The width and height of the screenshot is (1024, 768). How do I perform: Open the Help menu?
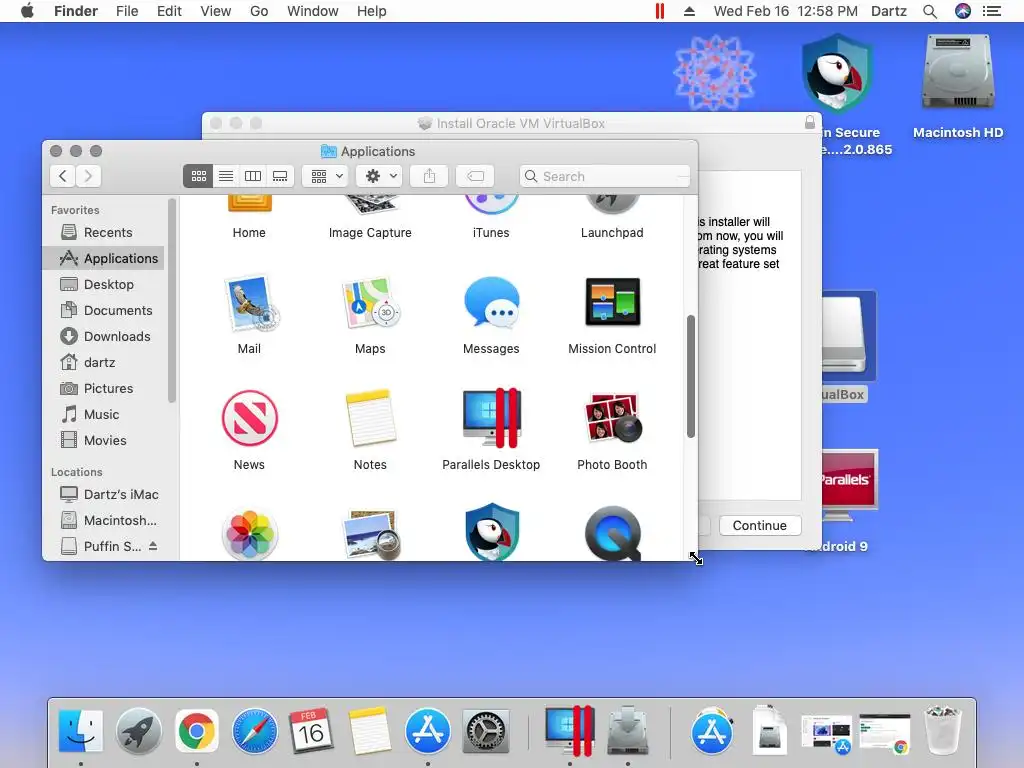372,11
